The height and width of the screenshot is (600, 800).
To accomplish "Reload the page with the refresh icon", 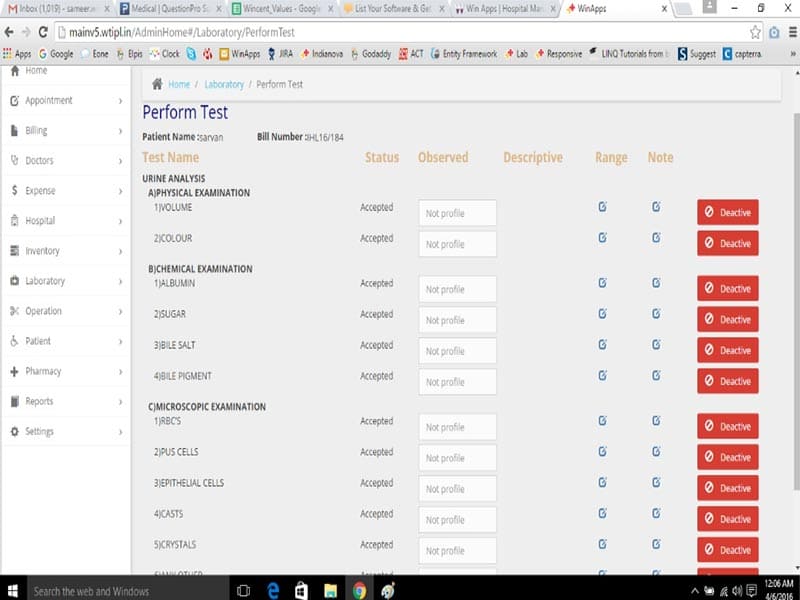I will [43, 32].
